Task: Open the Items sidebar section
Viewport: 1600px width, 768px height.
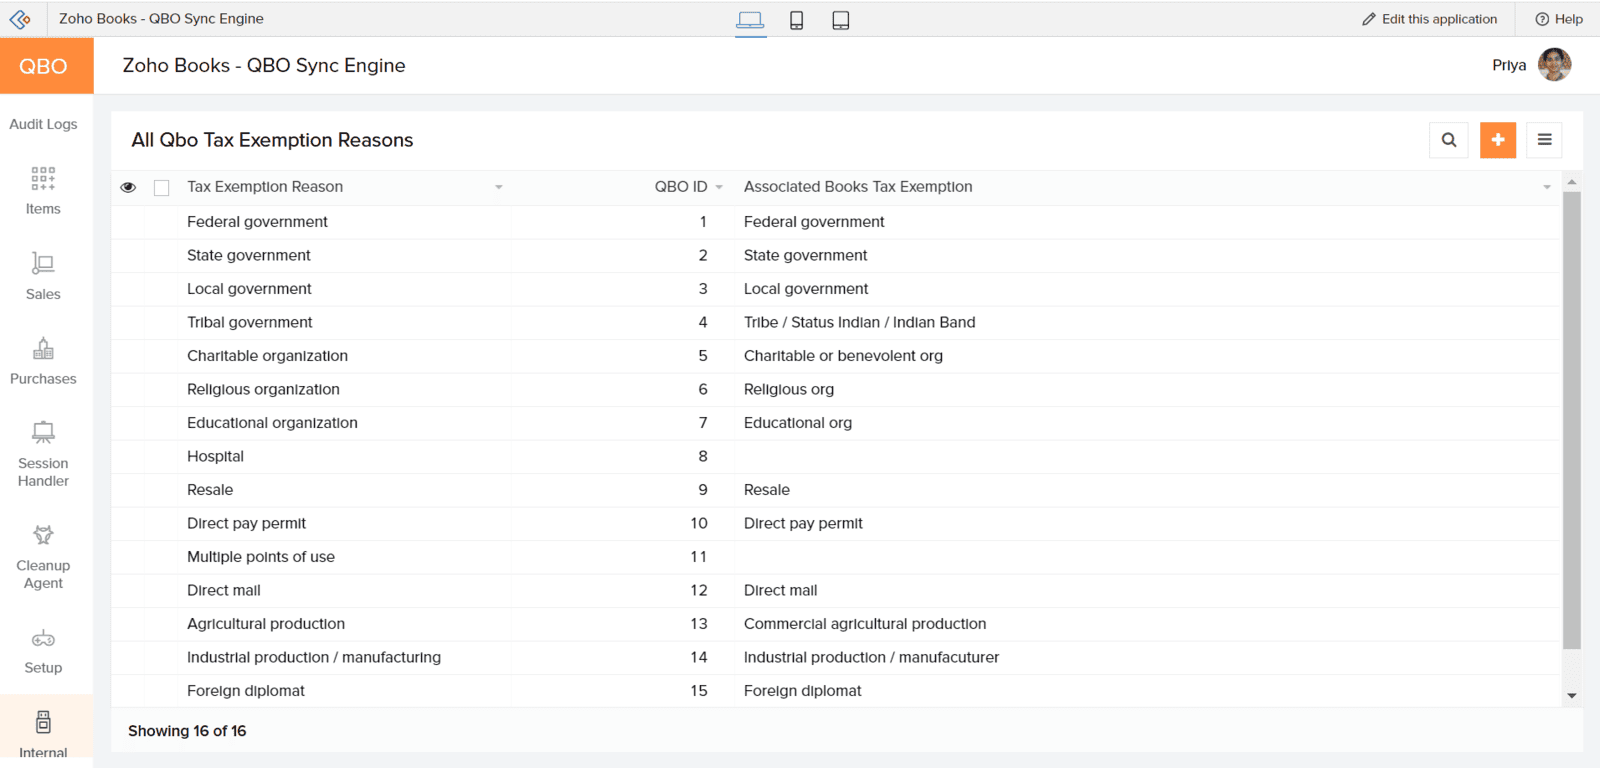Action: 43,192
